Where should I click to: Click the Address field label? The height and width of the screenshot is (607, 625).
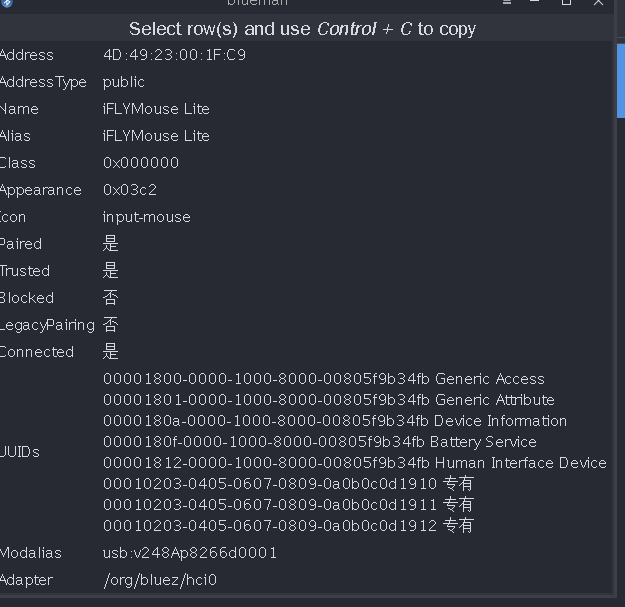click(26, 55)
